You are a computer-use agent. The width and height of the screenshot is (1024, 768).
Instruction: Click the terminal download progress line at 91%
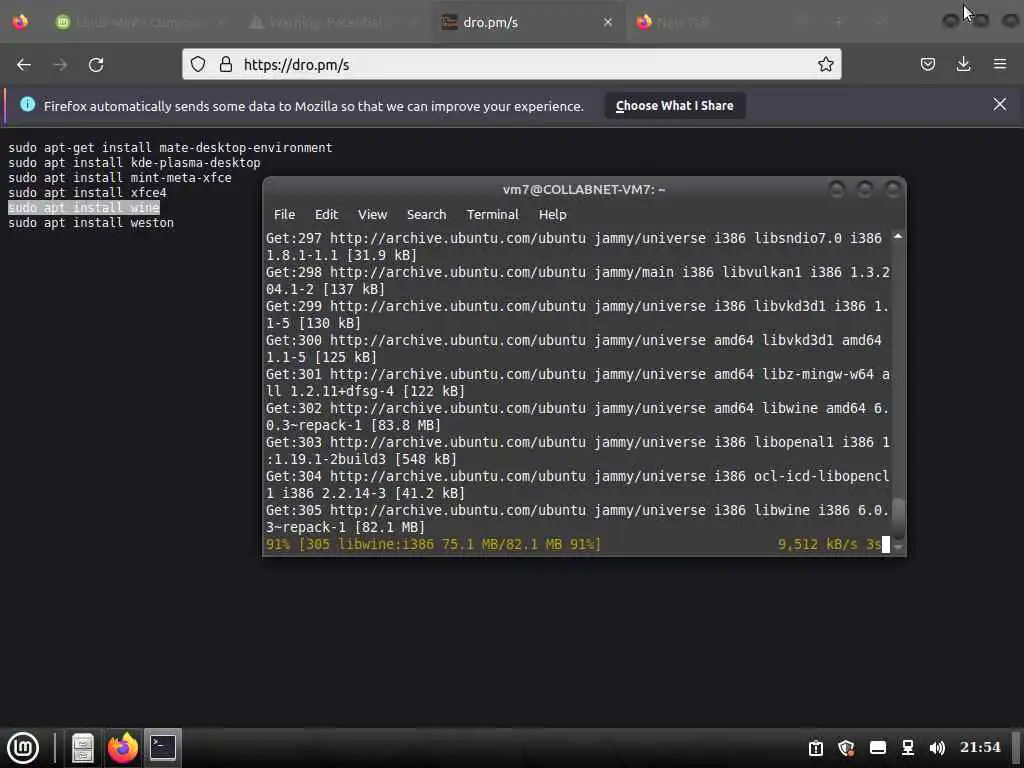click(x=433, y=544)
